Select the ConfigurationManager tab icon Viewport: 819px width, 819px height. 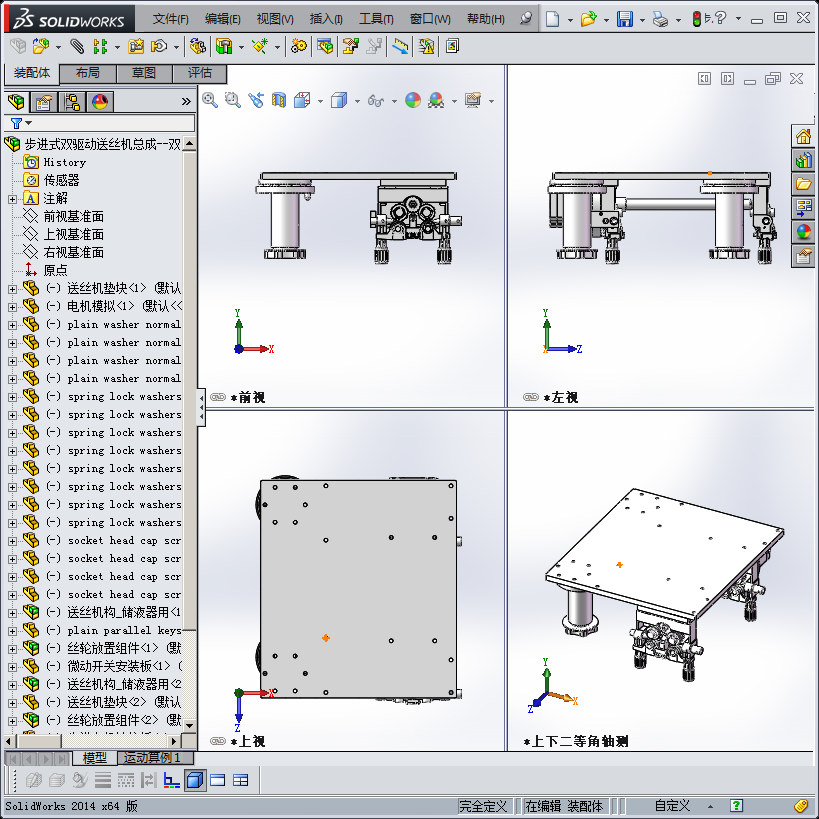coord(72,101)
